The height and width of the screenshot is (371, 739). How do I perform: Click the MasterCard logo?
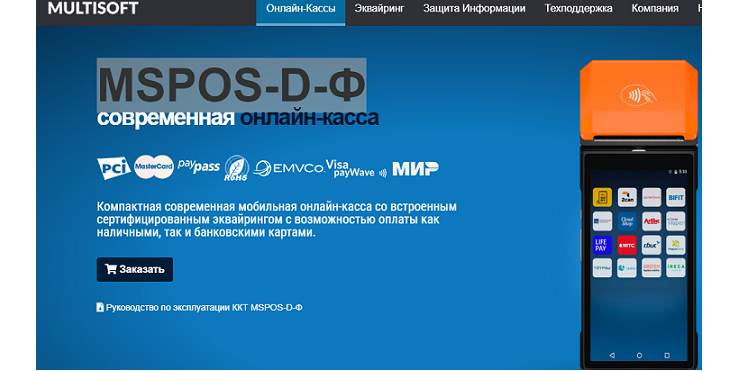click(154, 167)
